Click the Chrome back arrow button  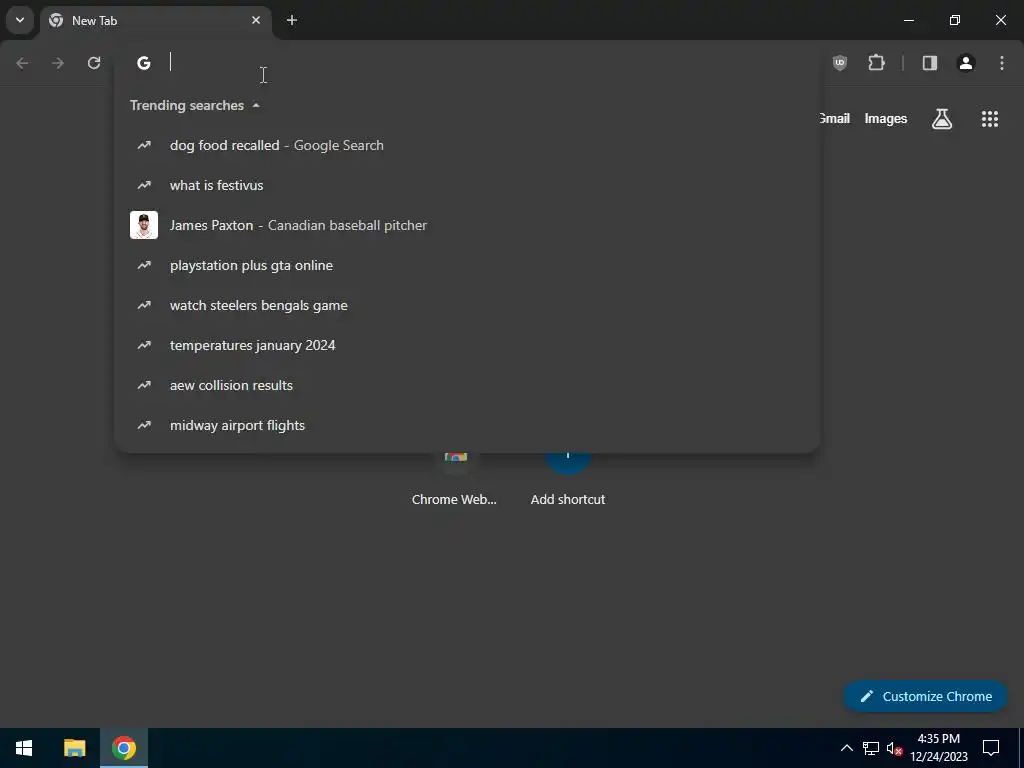pyautogui.click(x=22, y=63)
